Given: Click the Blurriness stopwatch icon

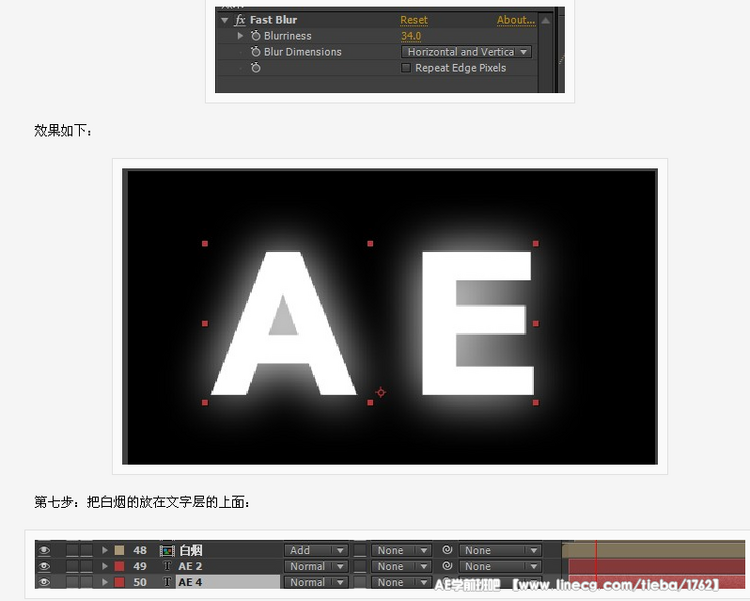Looking at the screenshot, I should tap(256, 36).
